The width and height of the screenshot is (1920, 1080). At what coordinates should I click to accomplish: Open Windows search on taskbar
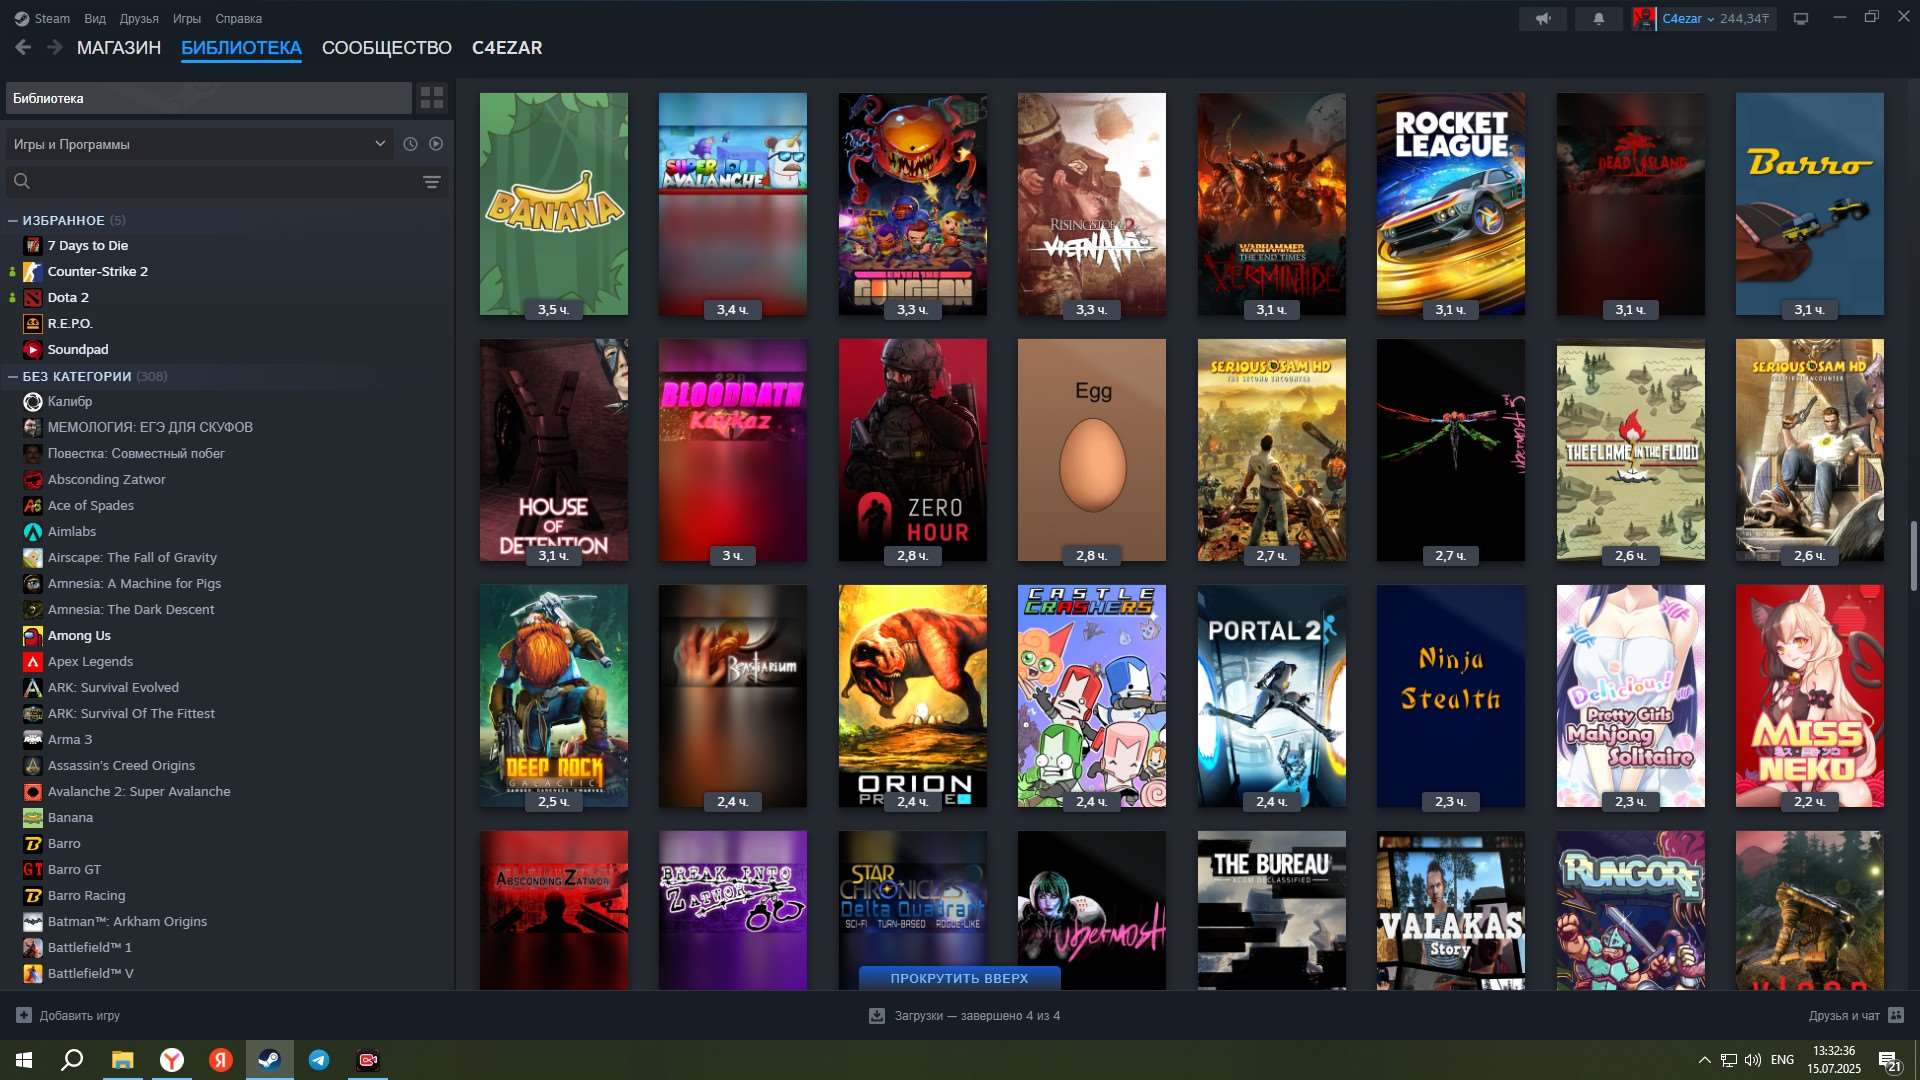pyautogui.click(x=72, y=1060)
